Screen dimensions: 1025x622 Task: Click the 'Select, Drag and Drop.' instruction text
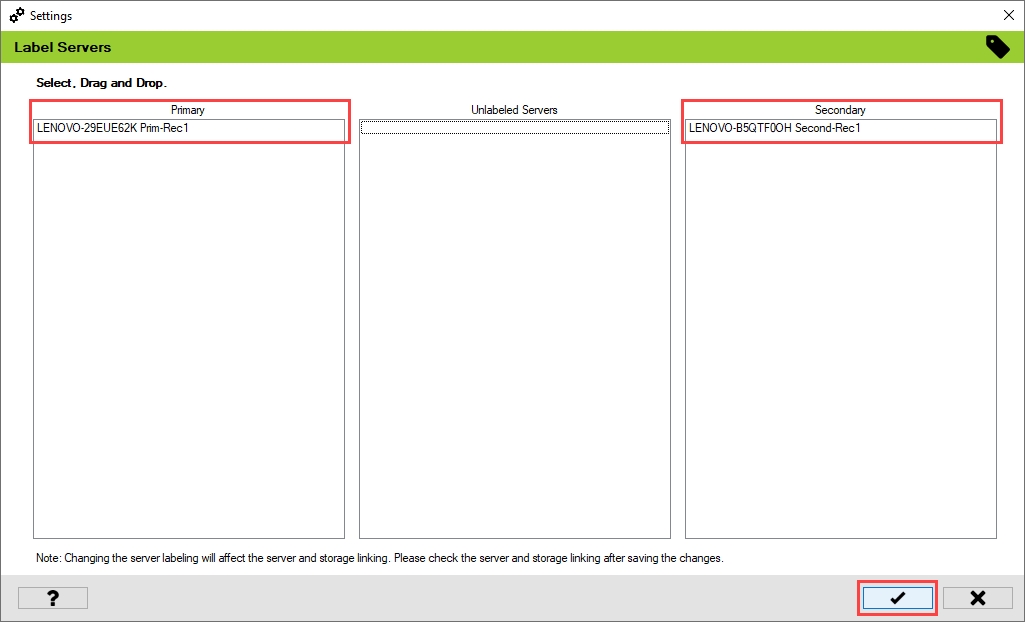(101, 82)
